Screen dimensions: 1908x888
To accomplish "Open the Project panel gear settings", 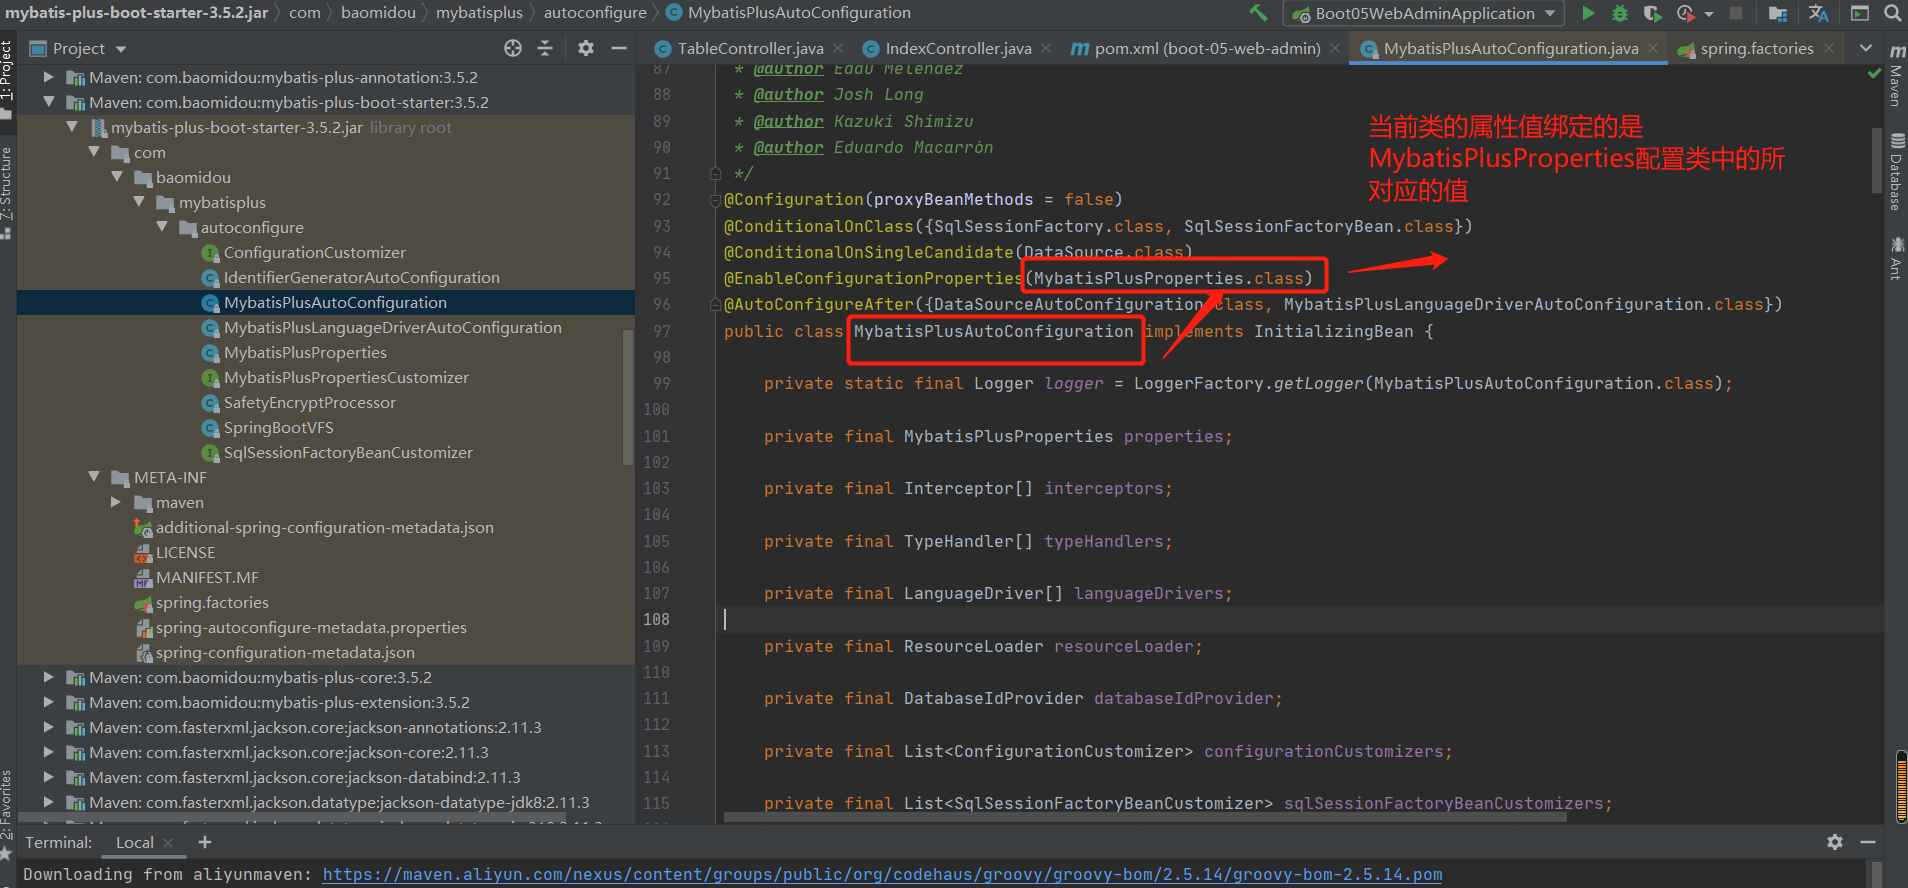I will (x=586, y=48).
